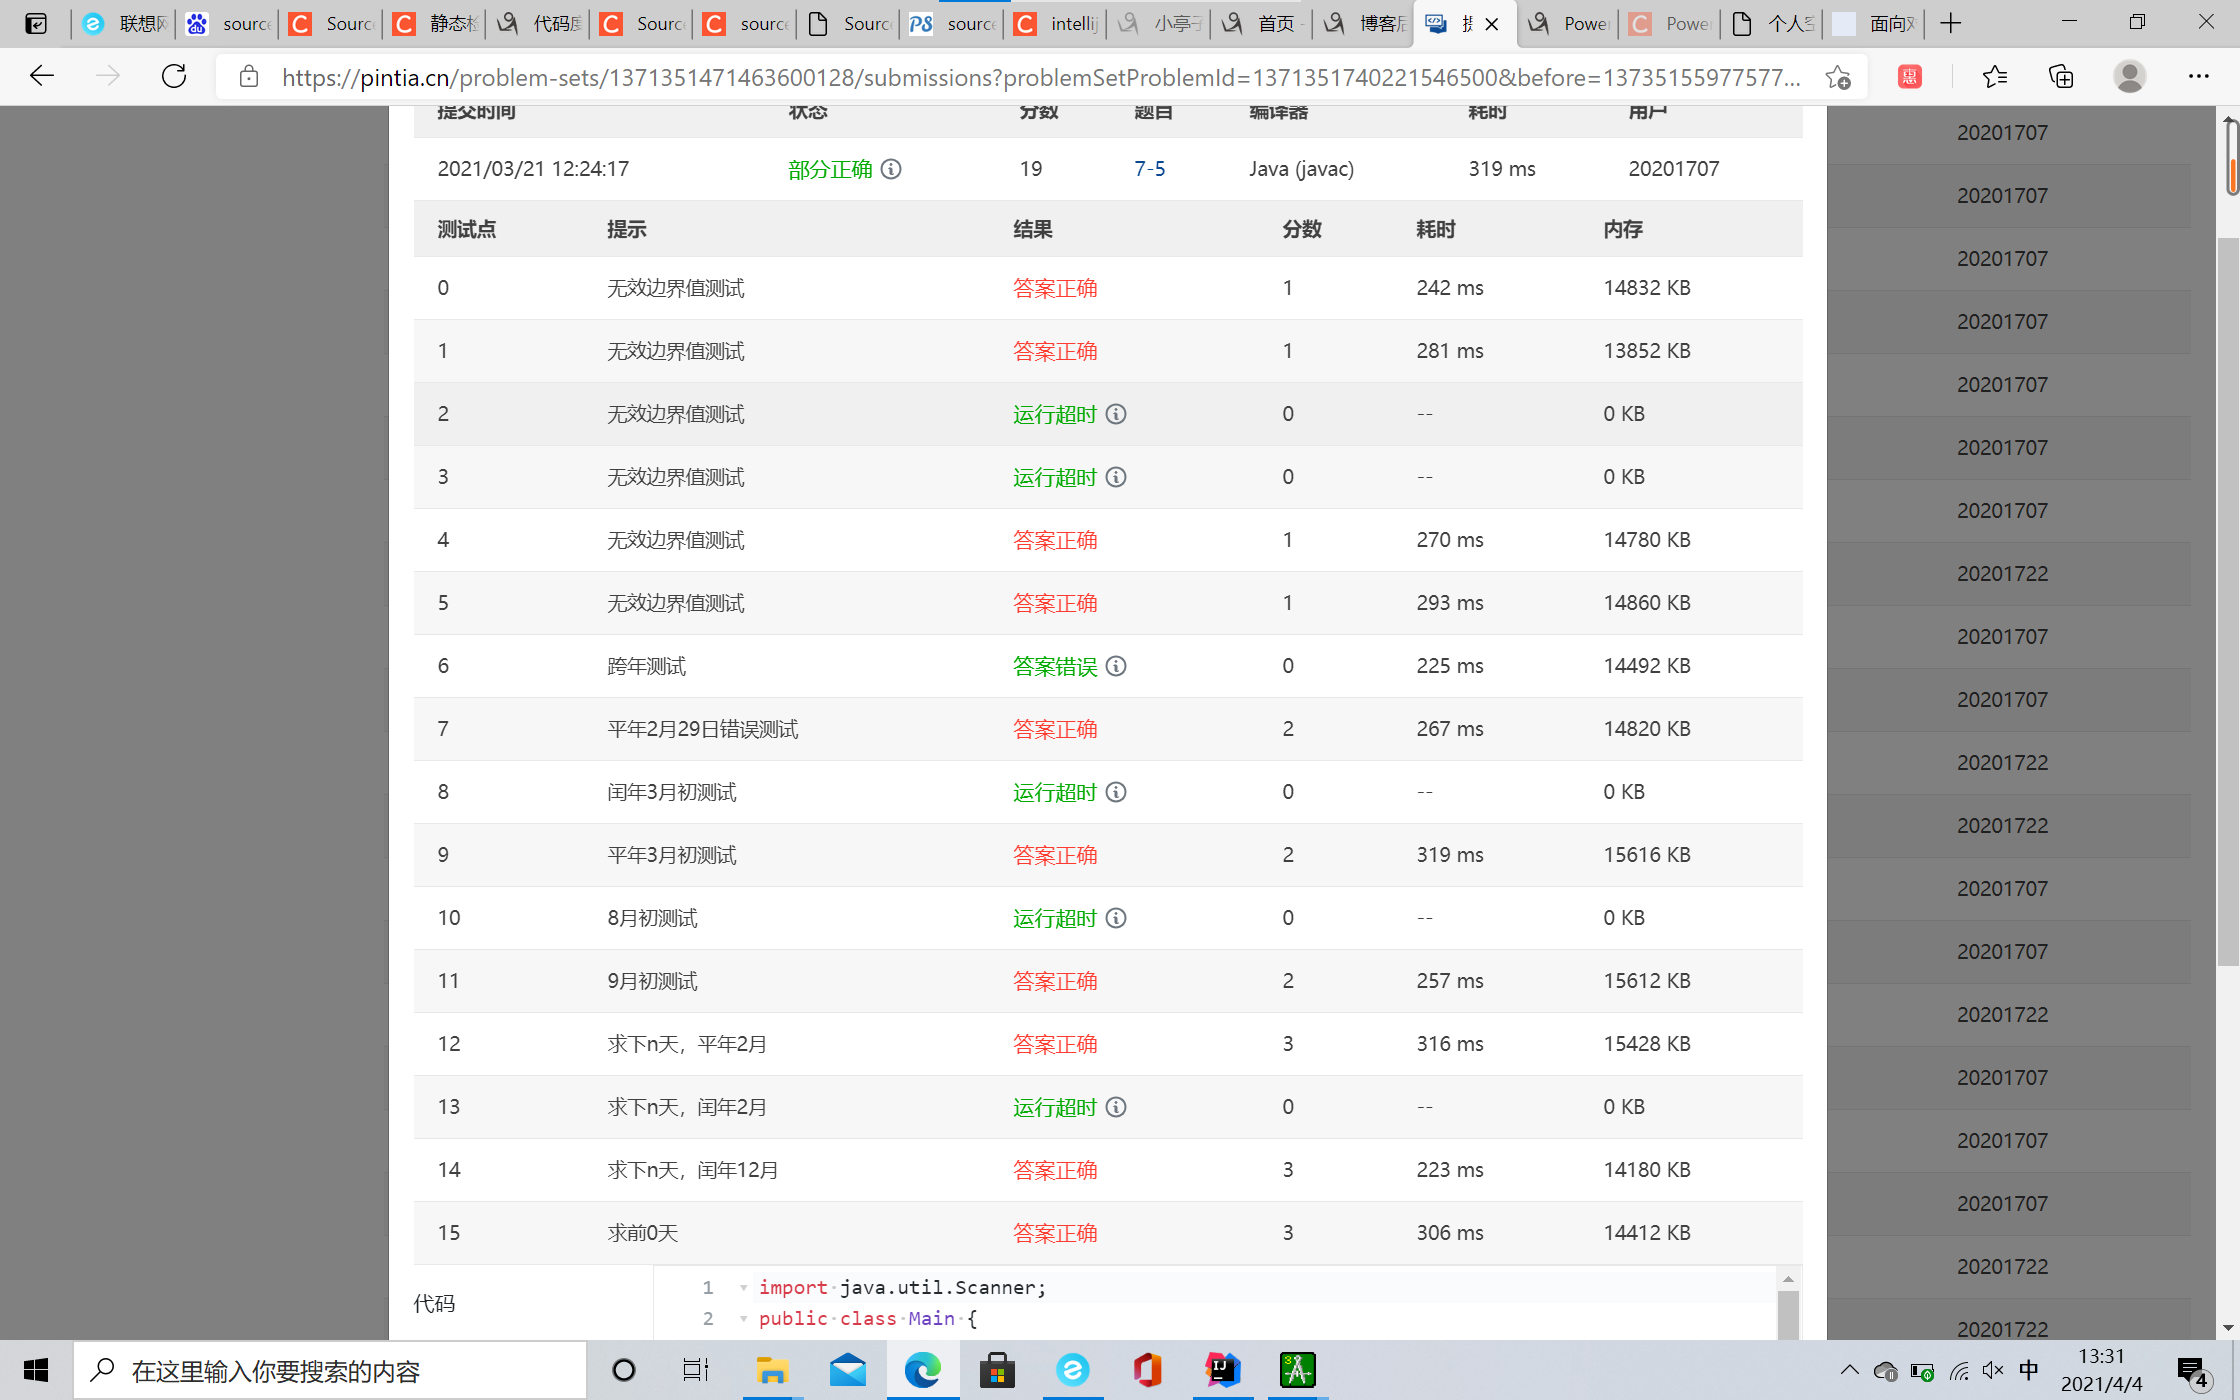2240x1400 pixels.
Task: Add page to favorites star icon
Action: pos(1838,77)
